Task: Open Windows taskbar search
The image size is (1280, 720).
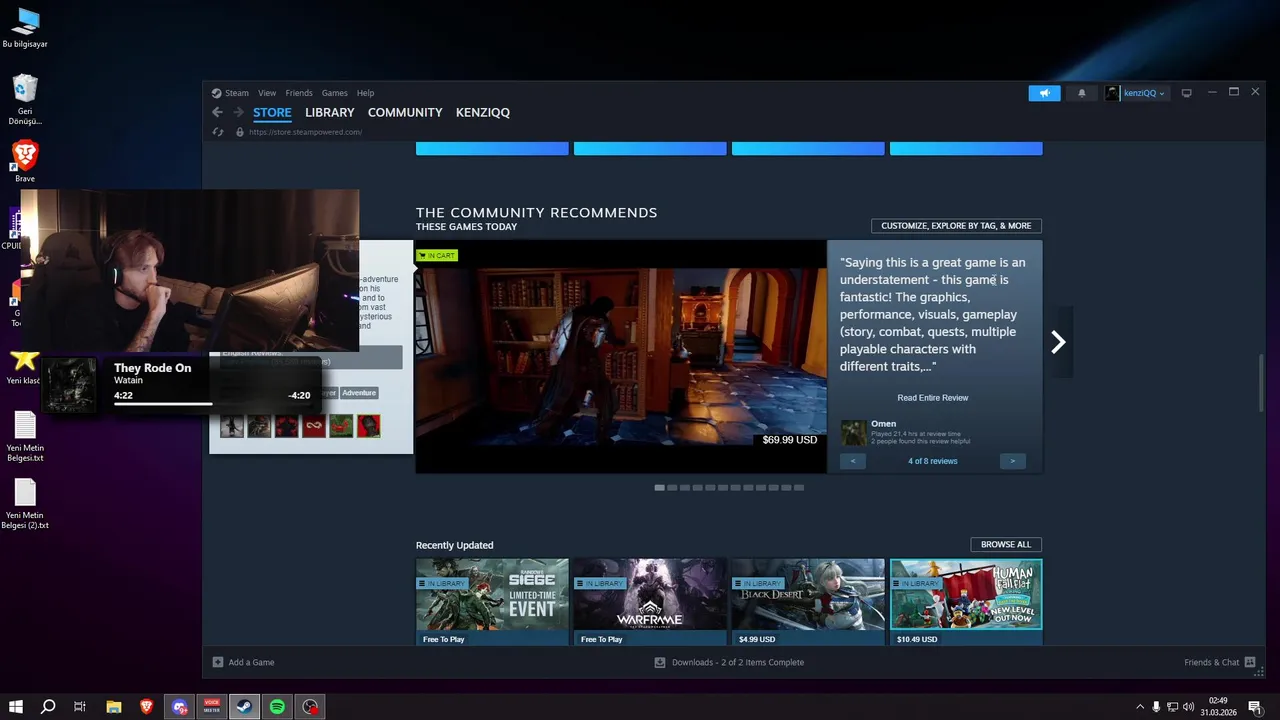Action: 48,707
